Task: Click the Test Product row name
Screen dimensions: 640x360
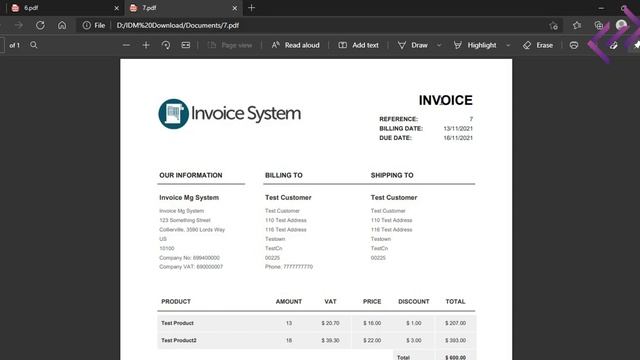Action: [177, 323]
